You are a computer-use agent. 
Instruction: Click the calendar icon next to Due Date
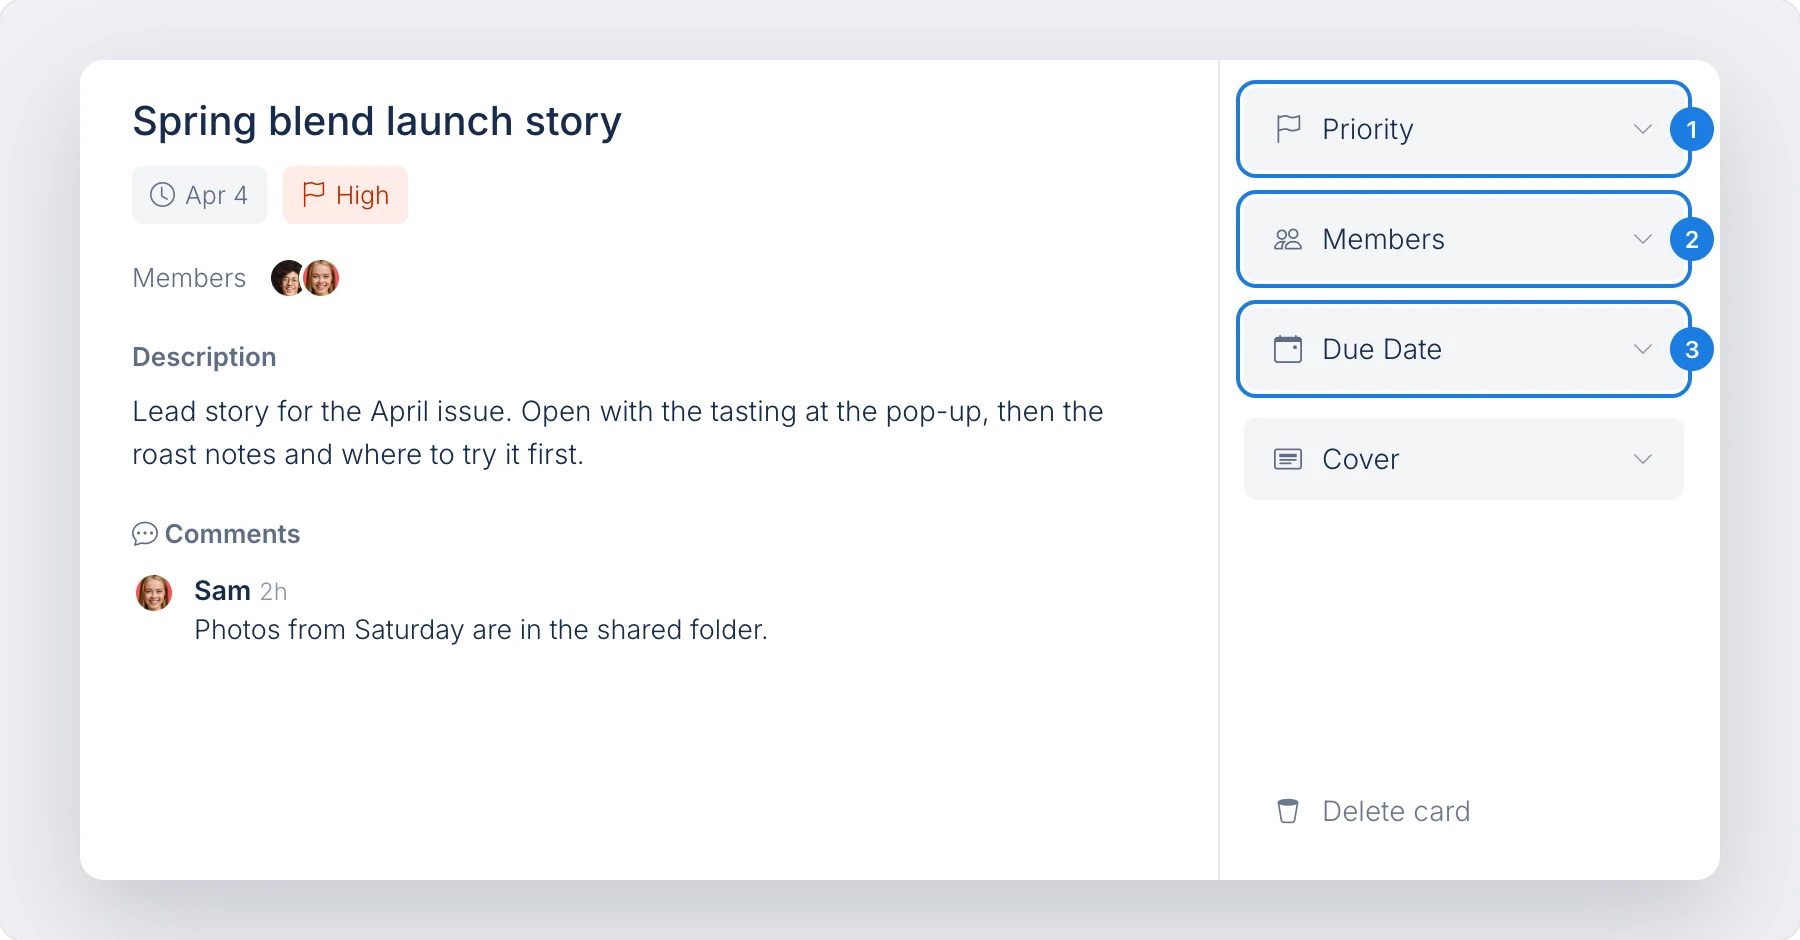[x=1288, y=349]
